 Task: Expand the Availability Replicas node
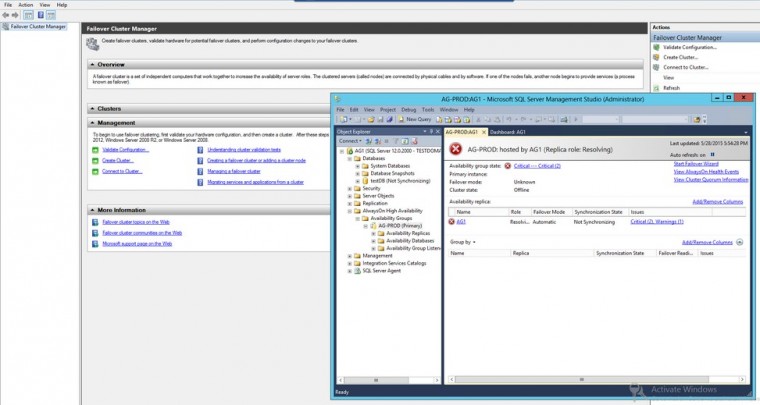pyautogui.click(x=373, y=234)
